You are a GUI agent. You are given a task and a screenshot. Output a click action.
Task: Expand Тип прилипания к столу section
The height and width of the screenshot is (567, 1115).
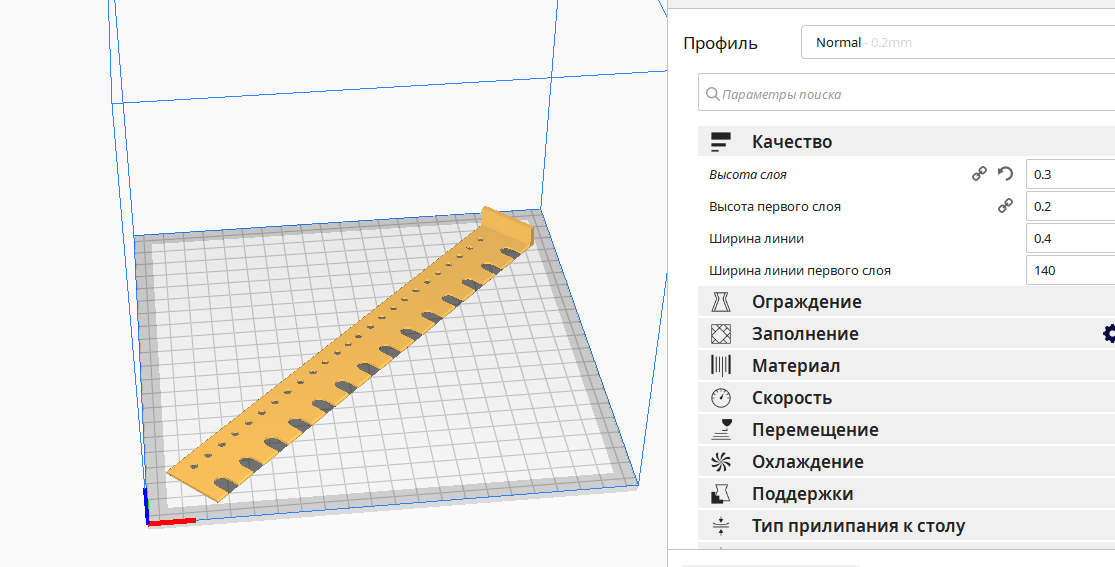(858, 526)
